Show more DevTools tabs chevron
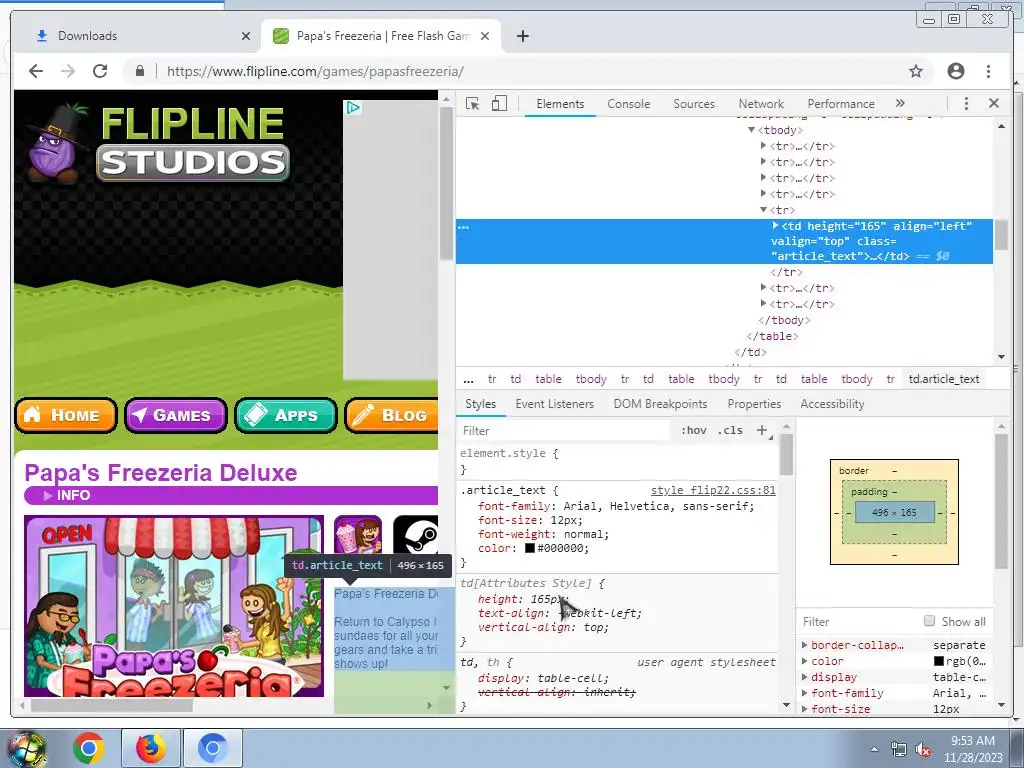This screenshot has height=768, width=1024. click(901, 103)
